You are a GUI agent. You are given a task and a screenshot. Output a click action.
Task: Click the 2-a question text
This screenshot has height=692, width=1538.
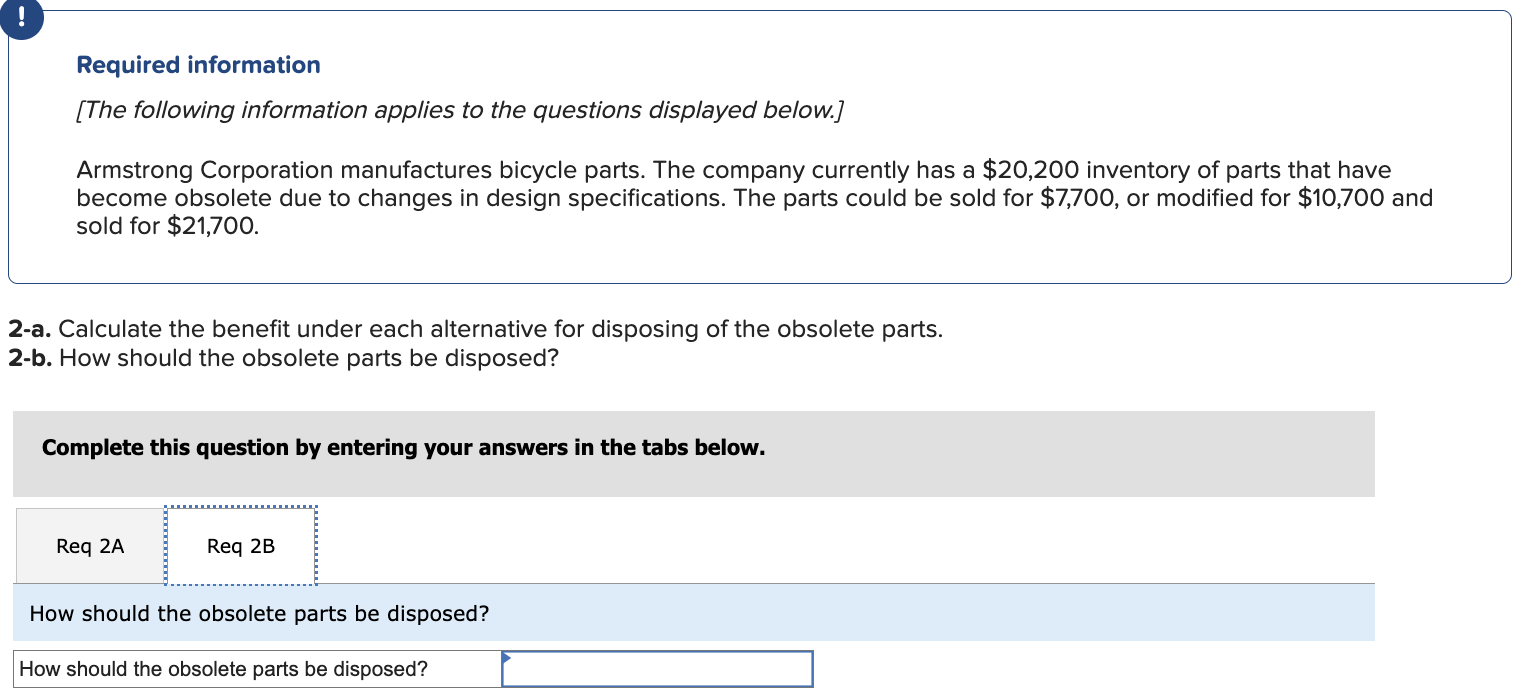(x=474, y=329)
